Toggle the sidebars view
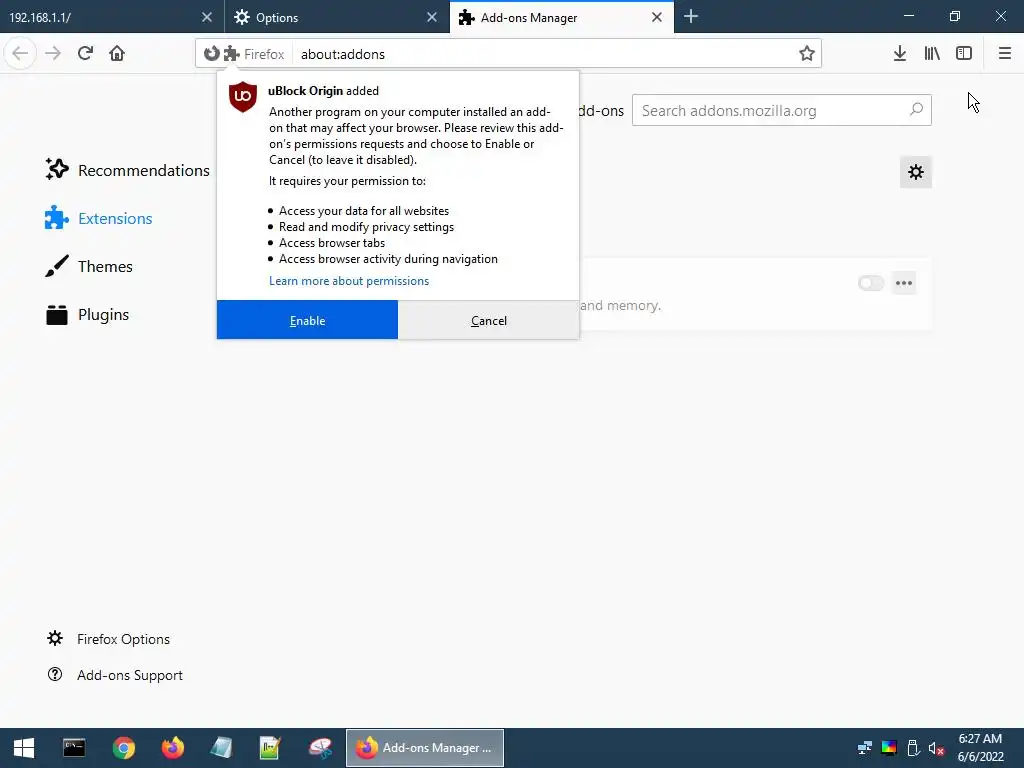Viewport: 1024px width, 768px height. [x=964, y=53]
